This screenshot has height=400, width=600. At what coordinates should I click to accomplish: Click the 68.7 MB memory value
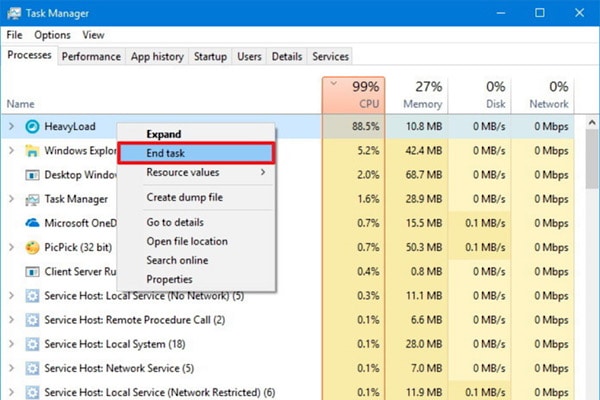tap(424, 175)
